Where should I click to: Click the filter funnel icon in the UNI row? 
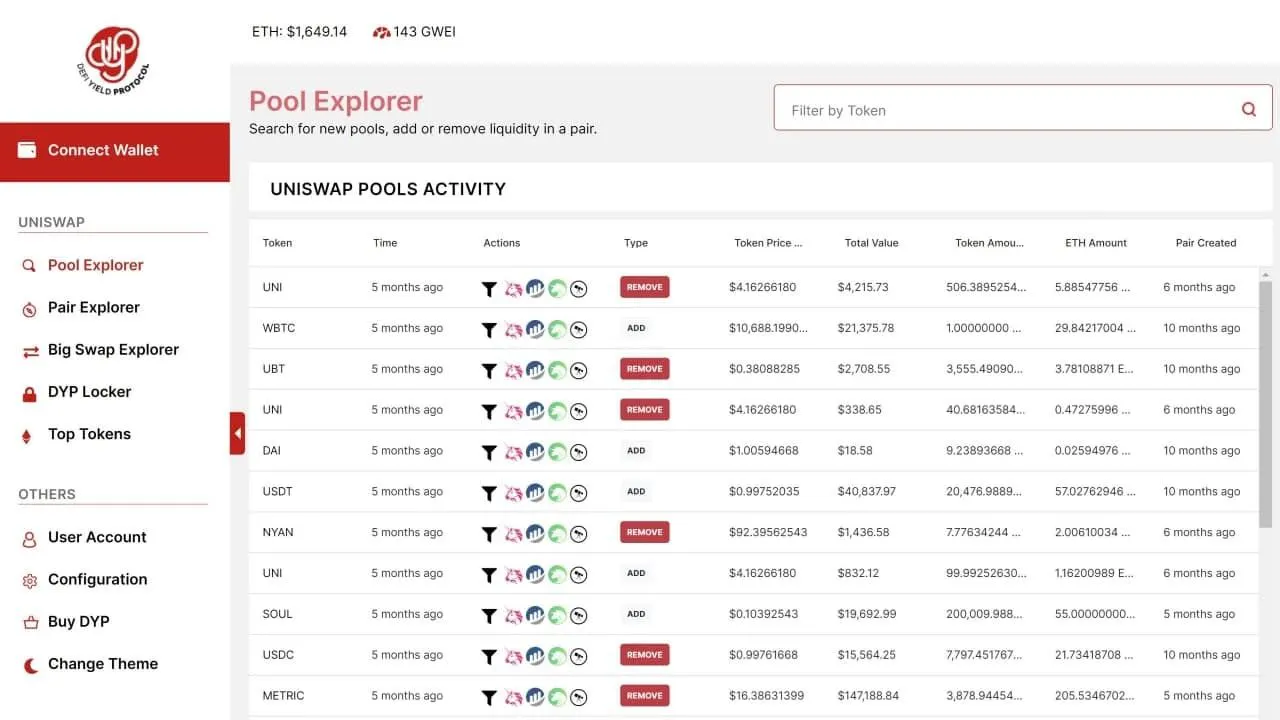click(489, 287)
